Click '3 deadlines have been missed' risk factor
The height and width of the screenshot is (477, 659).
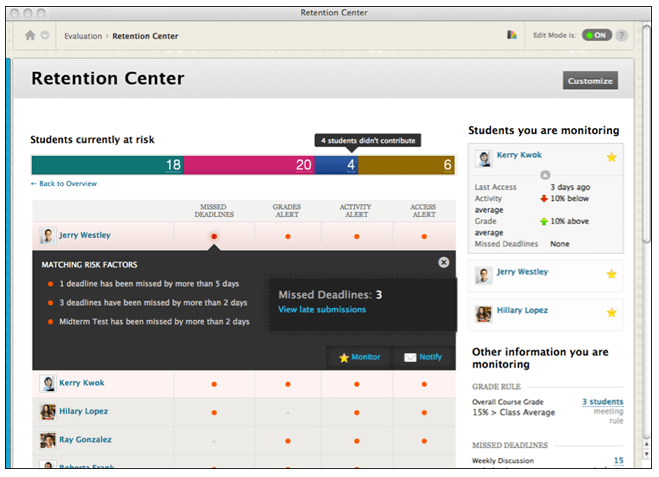(x=153, y=303)
